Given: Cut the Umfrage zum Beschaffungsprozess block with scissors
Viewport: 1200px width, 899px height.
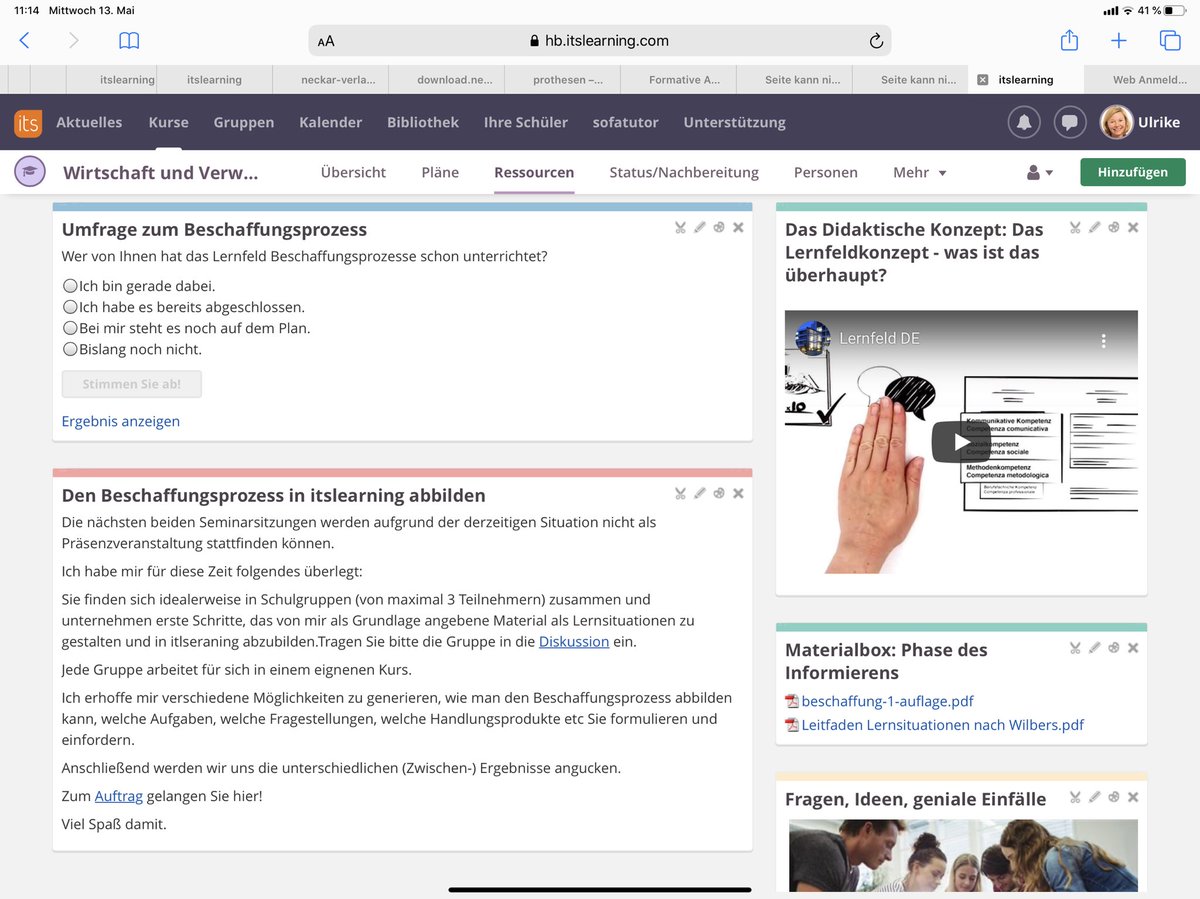Looking at the screenshot, I should tap(680, 228).
